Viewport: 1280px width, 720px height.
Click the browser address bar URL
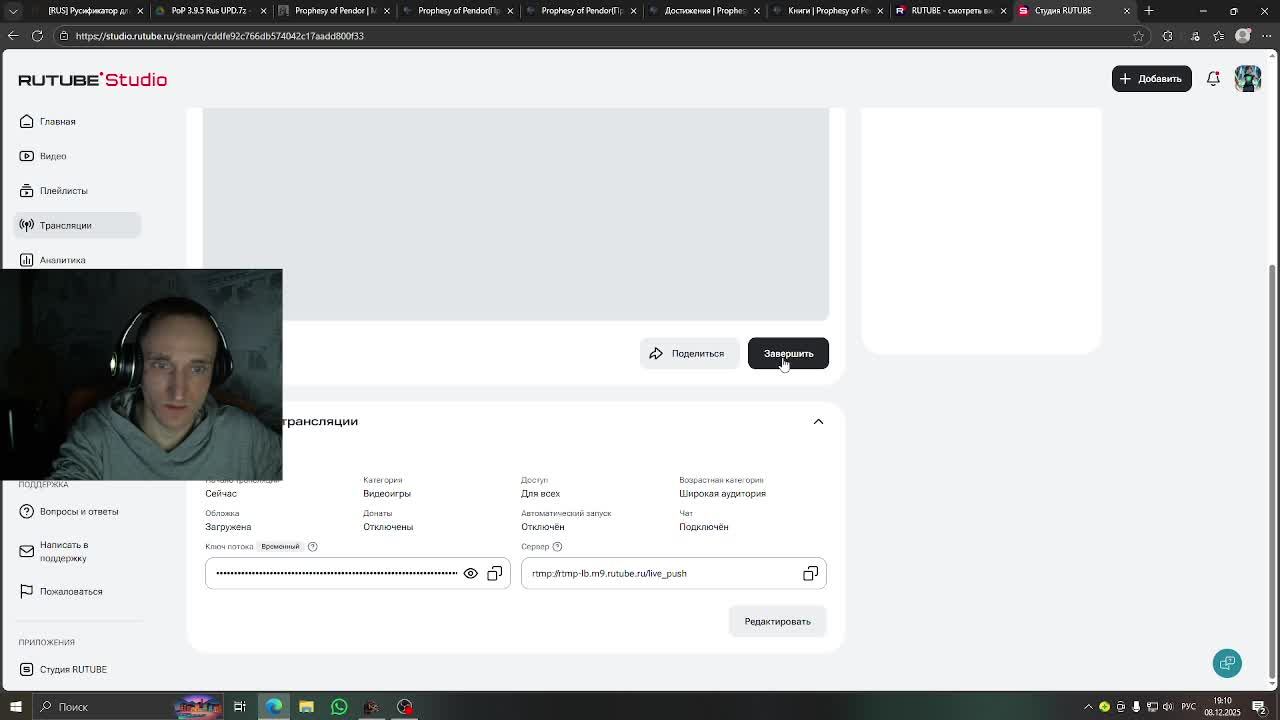(219, 36)
